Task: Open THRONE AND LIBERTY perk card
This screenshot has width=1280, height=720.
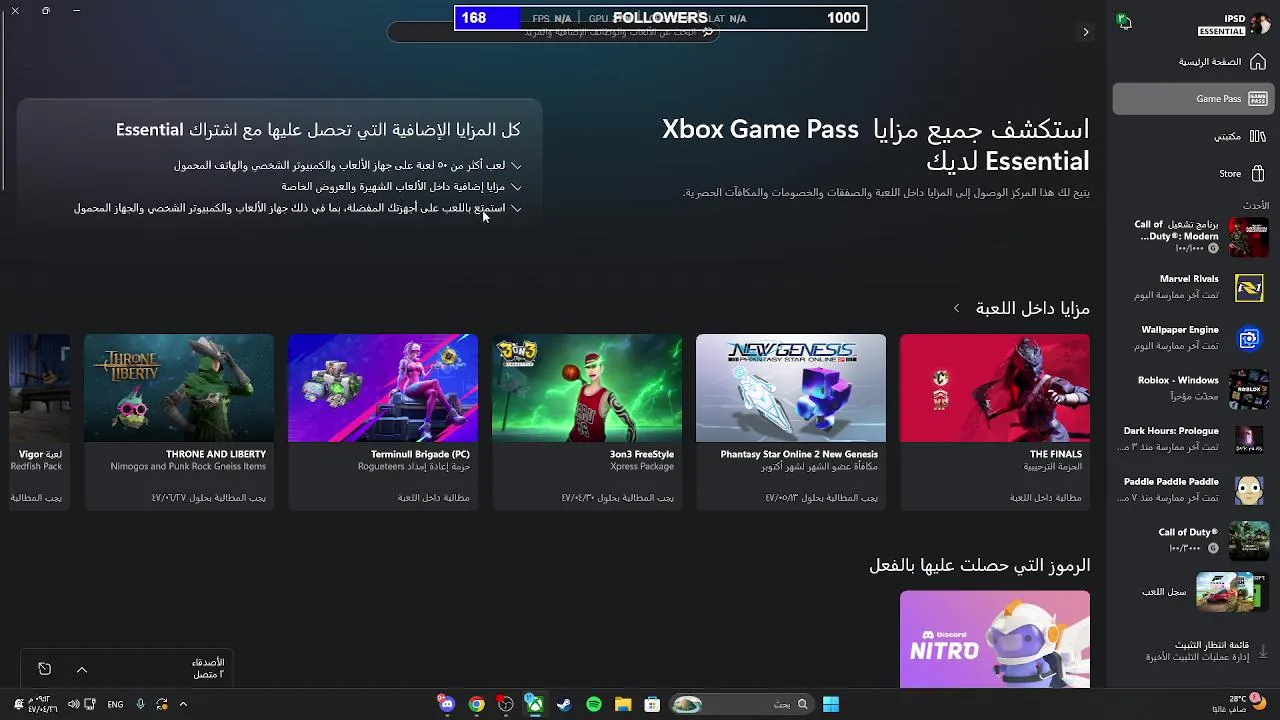Action: pyautogui.click(x=179, y=422)
